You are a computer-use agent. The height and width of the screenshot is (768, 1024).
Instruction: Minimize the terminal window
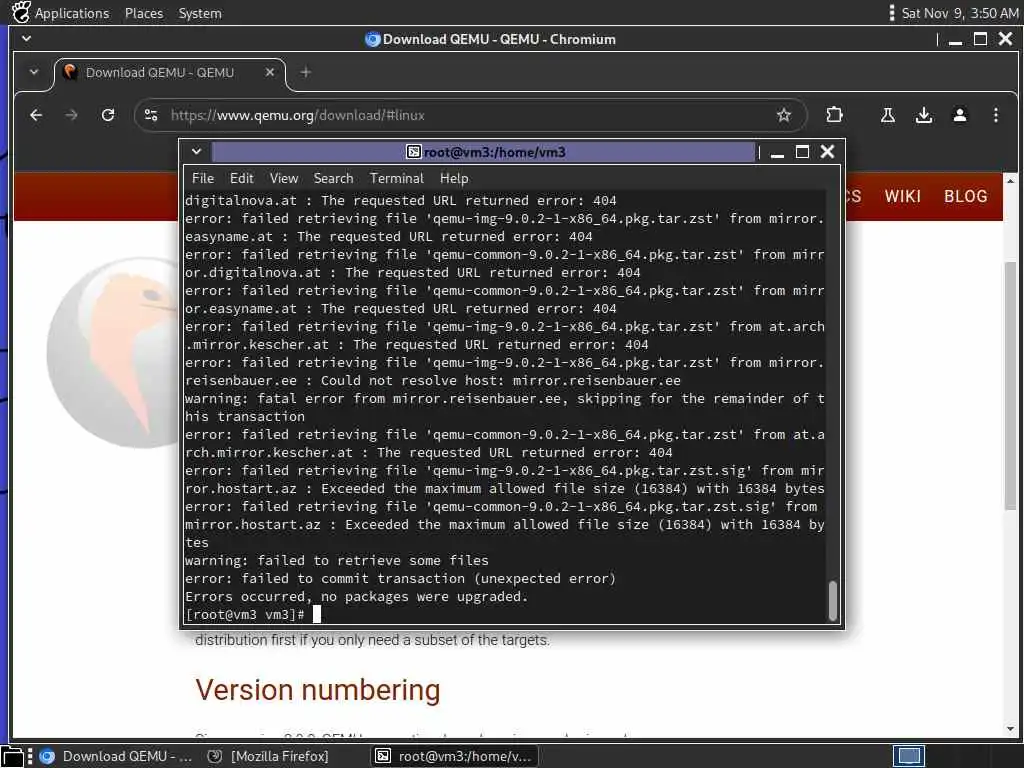[x=777, y=152]
